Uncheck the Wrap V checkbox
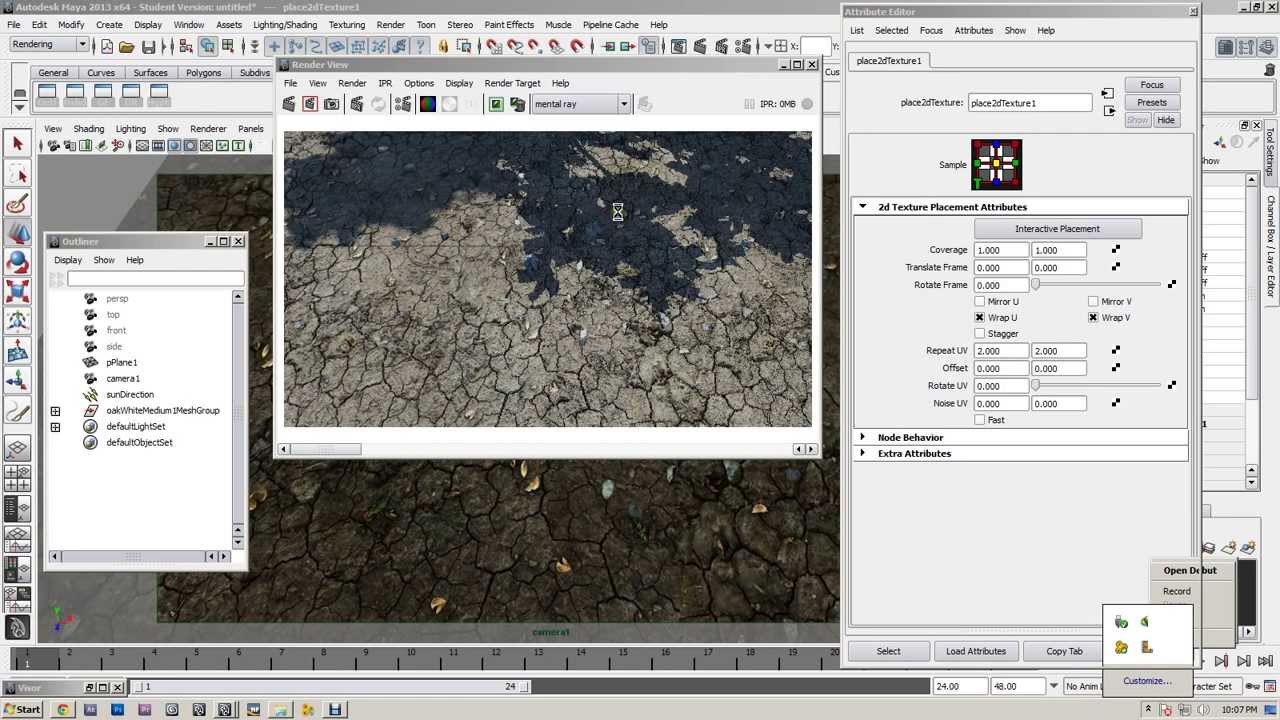 pos(1093,317)
